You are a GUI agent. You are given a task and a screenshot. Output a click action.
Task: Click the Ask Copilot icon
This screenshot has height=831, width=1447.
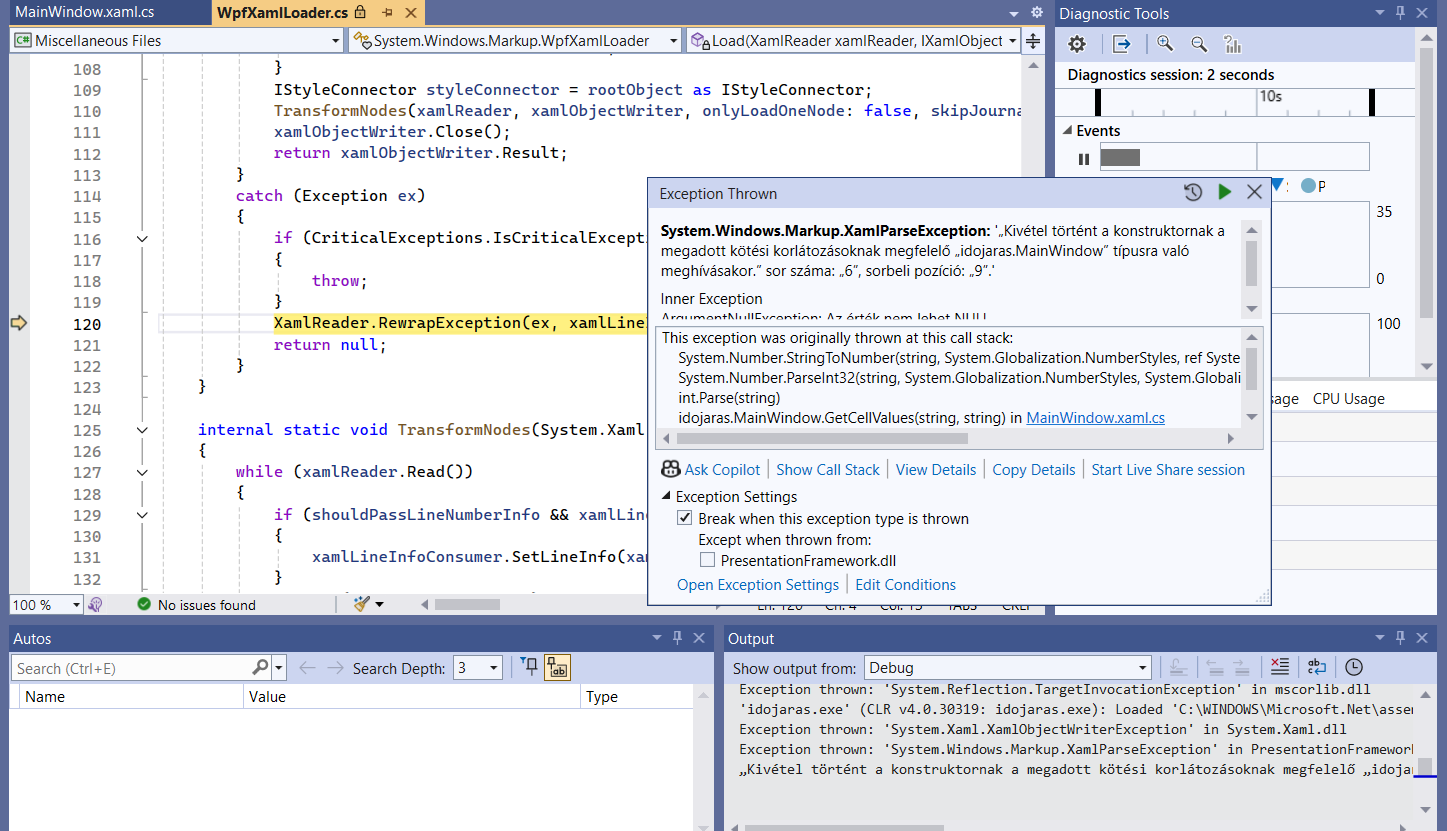pyautogui.click(x=670, y=469)
